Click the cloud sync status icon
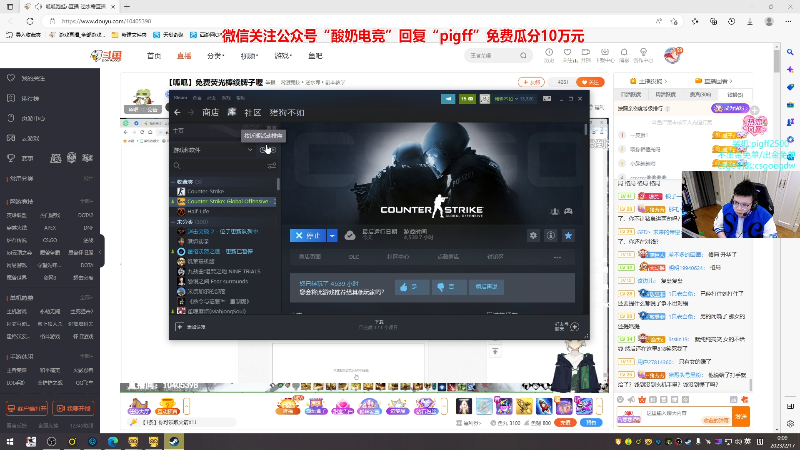 pos(349,235)
